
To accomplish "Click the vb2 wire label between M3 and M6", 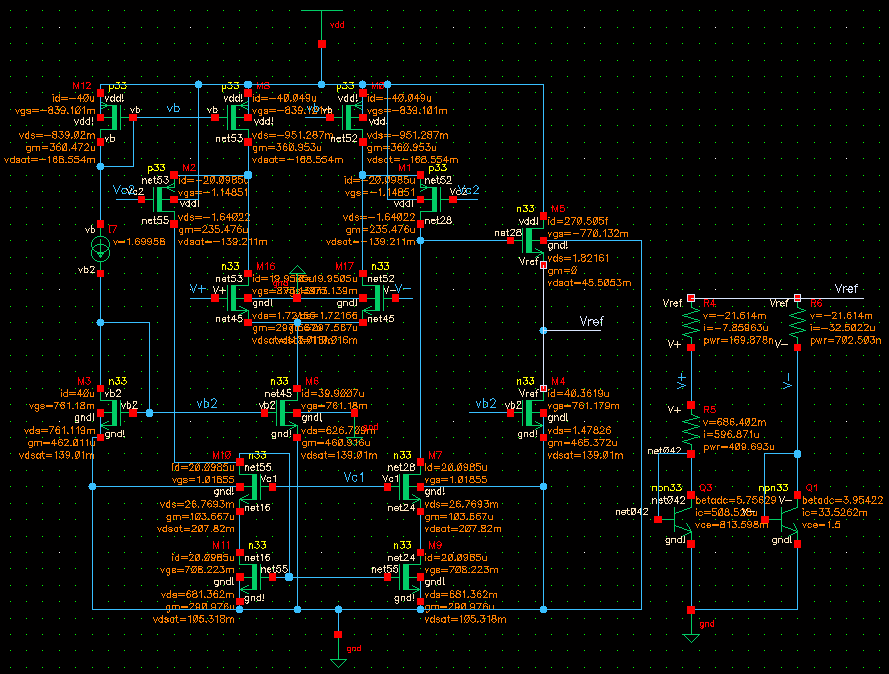I will click(206, 404).
